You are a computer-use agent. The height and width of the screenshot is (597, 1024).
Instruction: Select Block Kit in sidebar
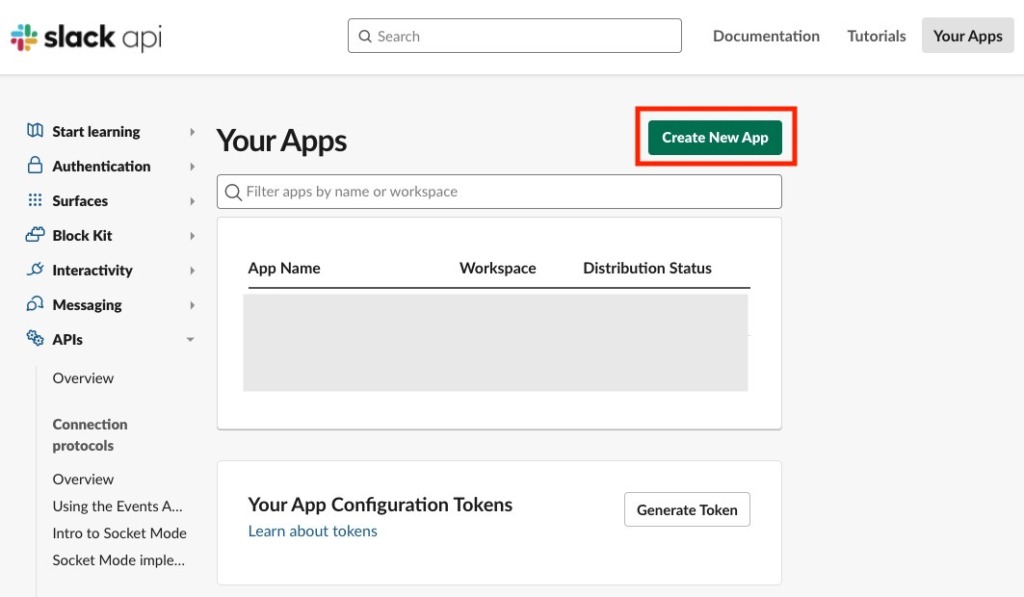(82, 236)
